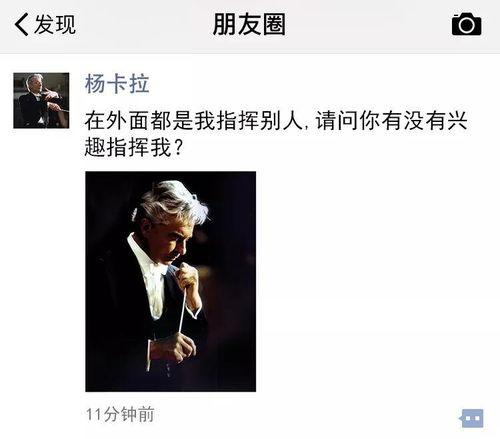Click the 杨卡拉 username link
The height and width of the screenshot is (439, 500).
point(117,84)
